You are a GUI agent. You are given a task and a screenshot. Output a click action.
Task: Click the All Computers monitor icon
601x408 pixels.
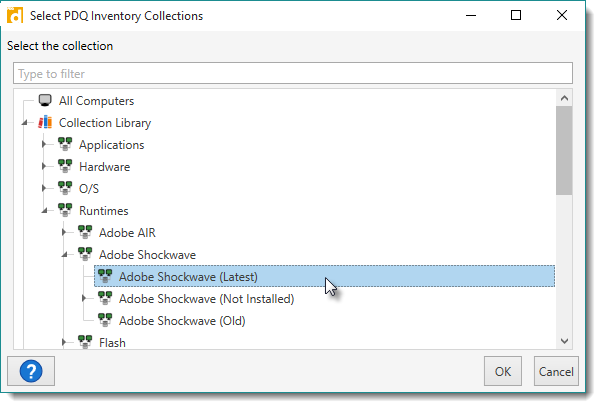[x=45, y=101]
